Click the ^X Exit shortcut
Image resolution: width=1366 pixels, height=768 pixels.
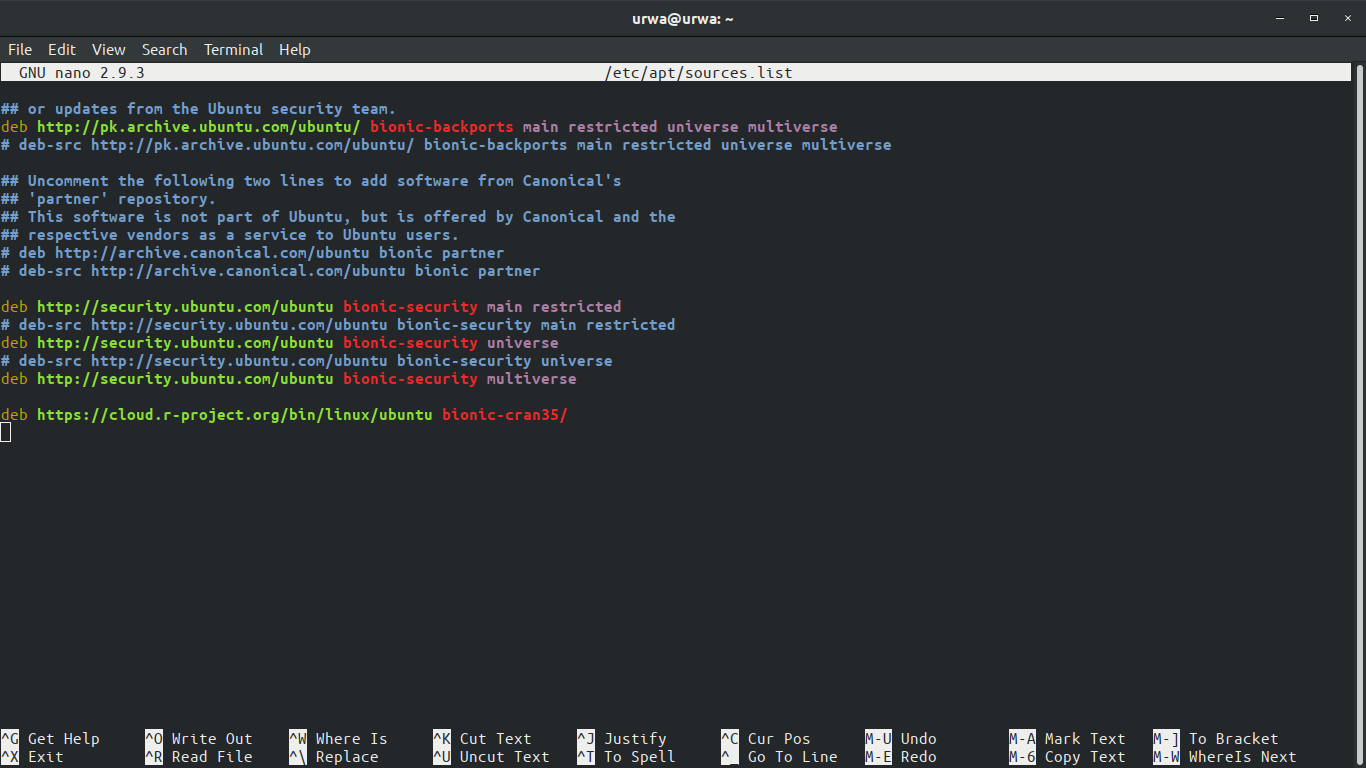tap(32, 757)
